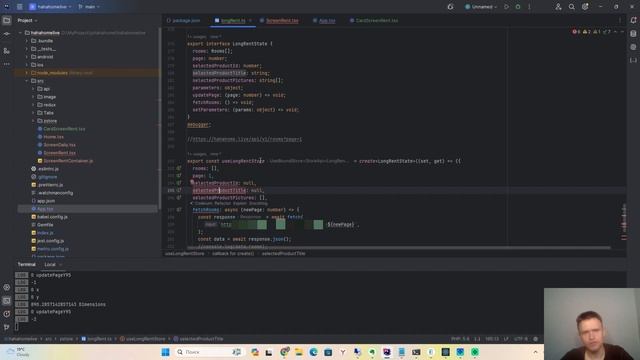Click the Debug bug icon
This screenshot has width=640, height=360.
tap(518, 7)
